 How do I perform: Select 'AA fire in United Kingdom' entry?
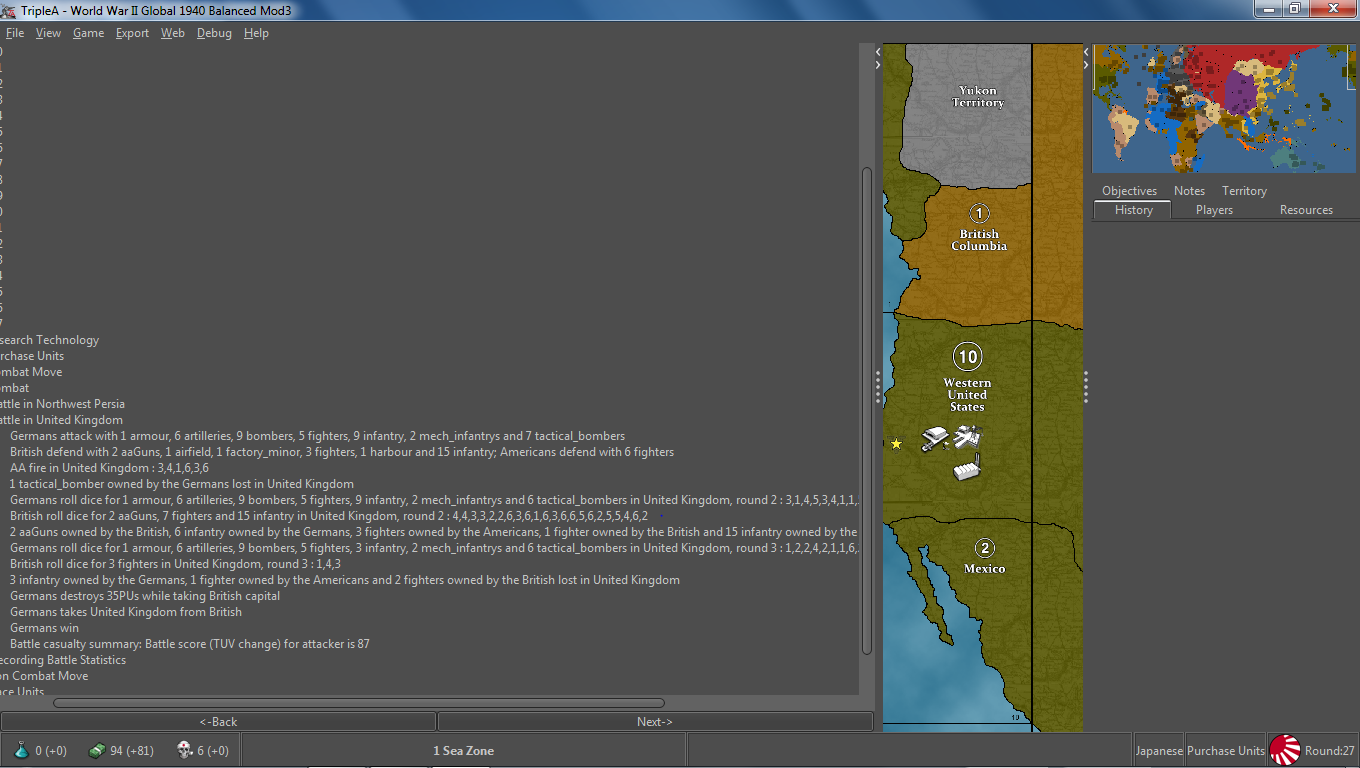(109, 468)
